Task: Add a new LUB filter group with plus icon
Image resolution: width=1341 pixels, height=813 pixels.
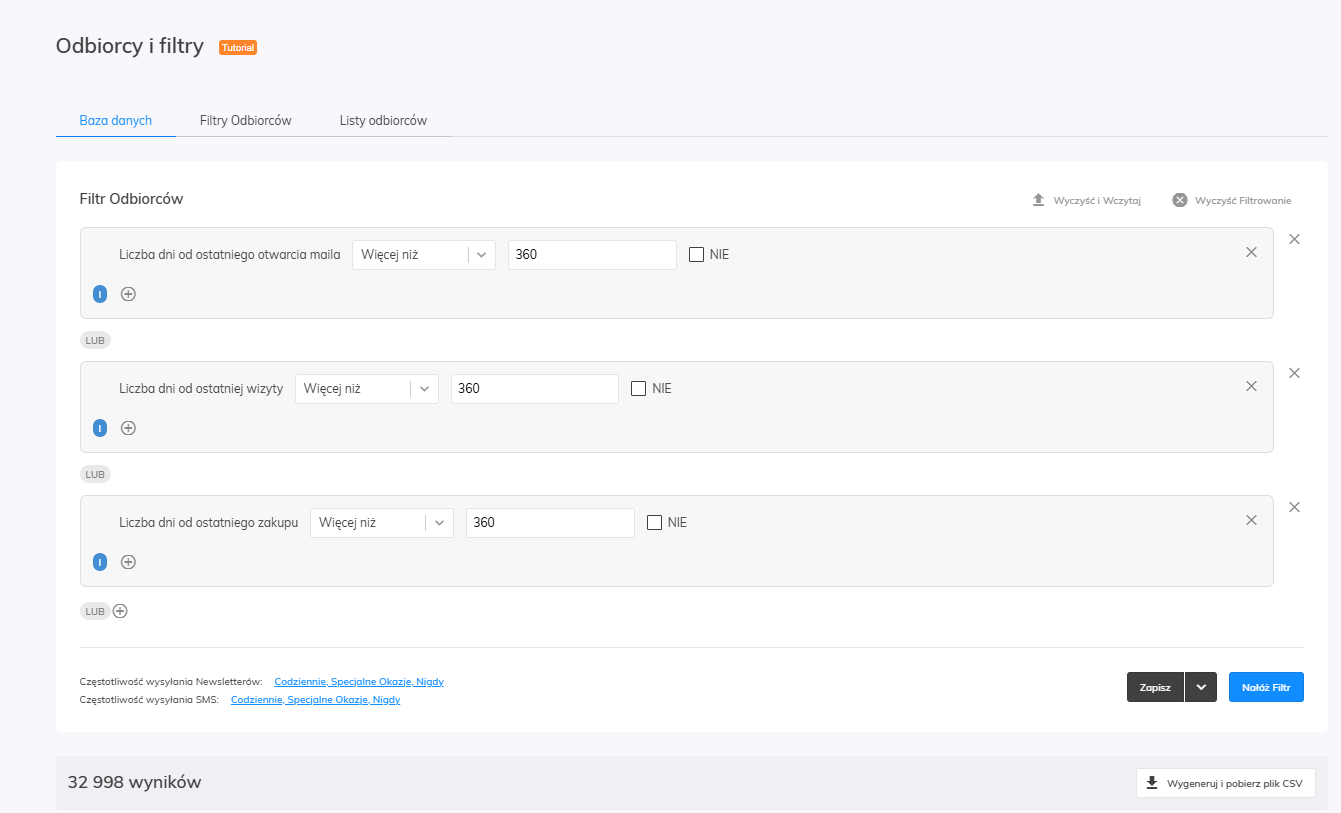Action: pos(120,611)
